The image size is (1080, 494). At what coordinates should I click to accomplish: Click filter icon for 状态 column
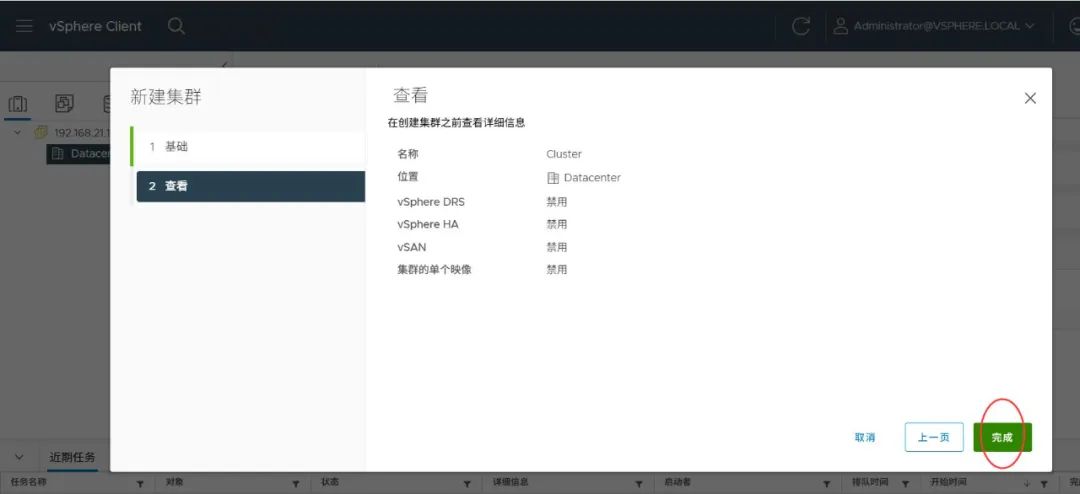[x=467, y=484]
